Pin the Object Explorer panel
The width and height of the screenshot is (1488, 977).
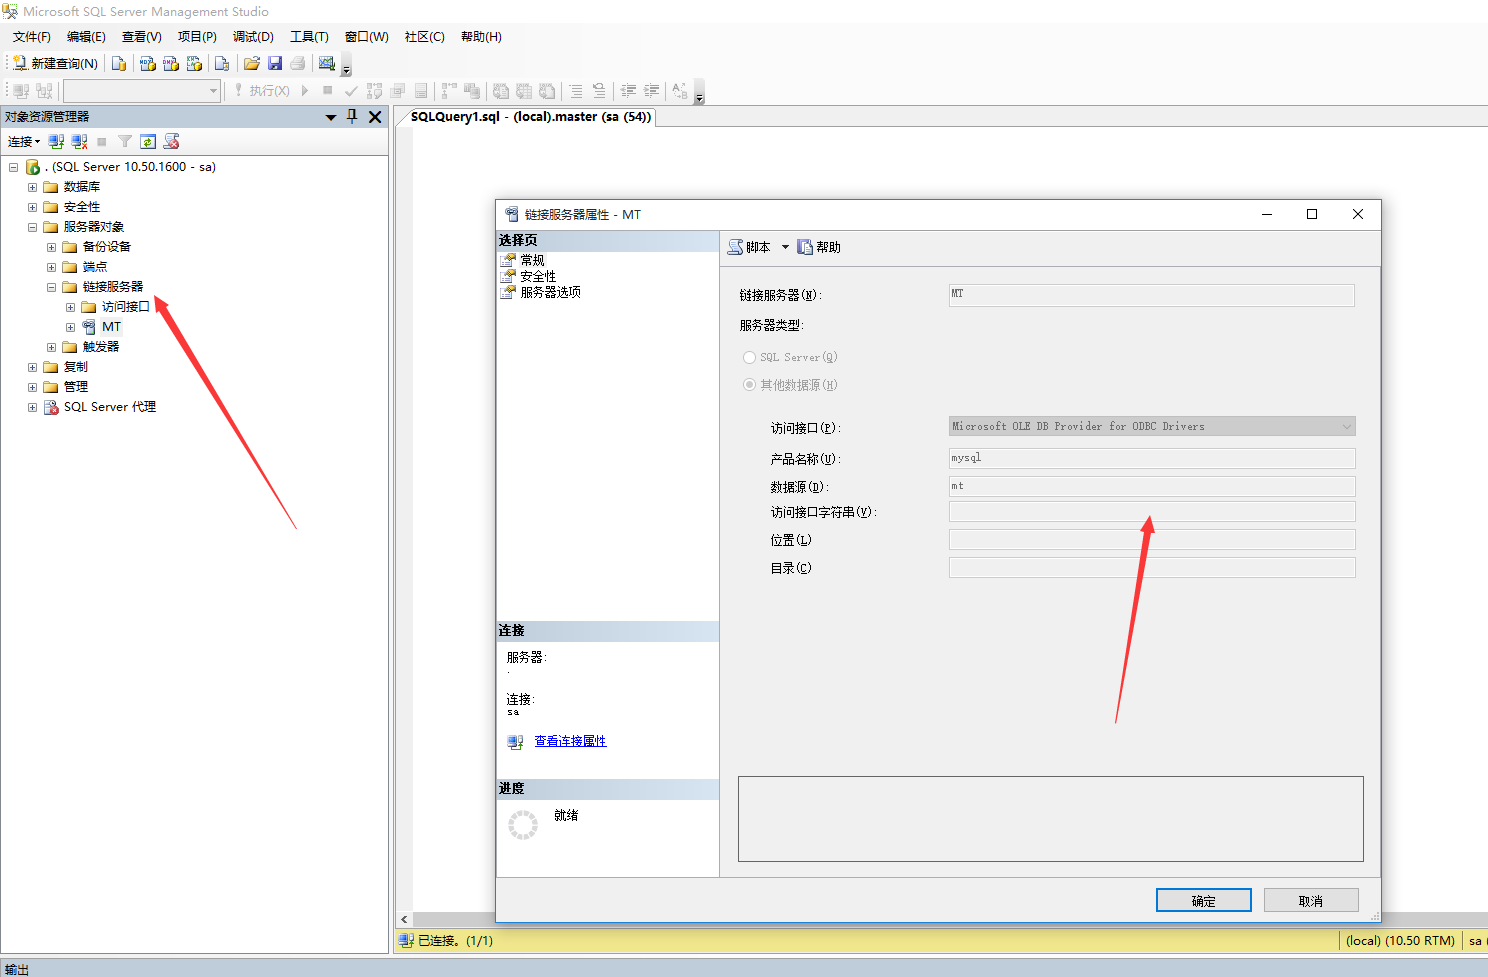352,116
